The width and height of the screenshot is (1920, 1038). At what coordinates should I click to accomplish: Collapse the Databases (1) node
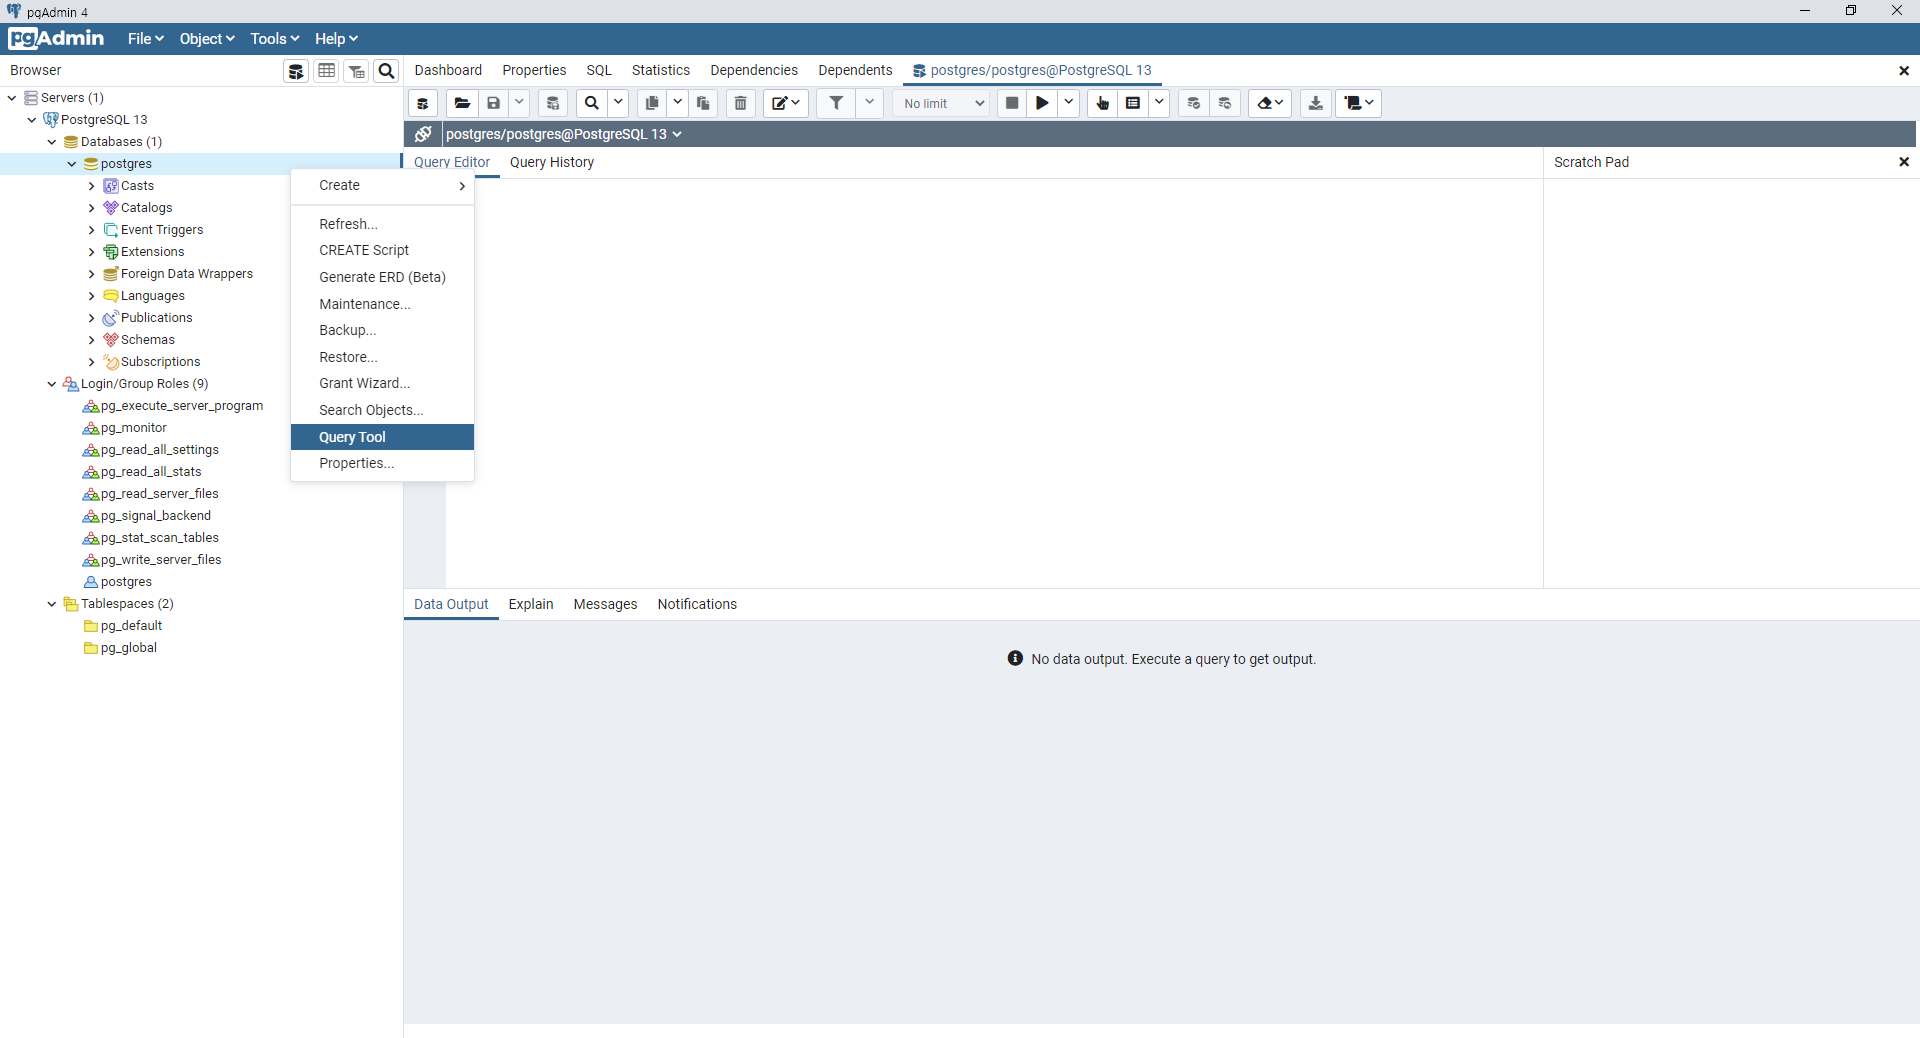click(52, 142)
